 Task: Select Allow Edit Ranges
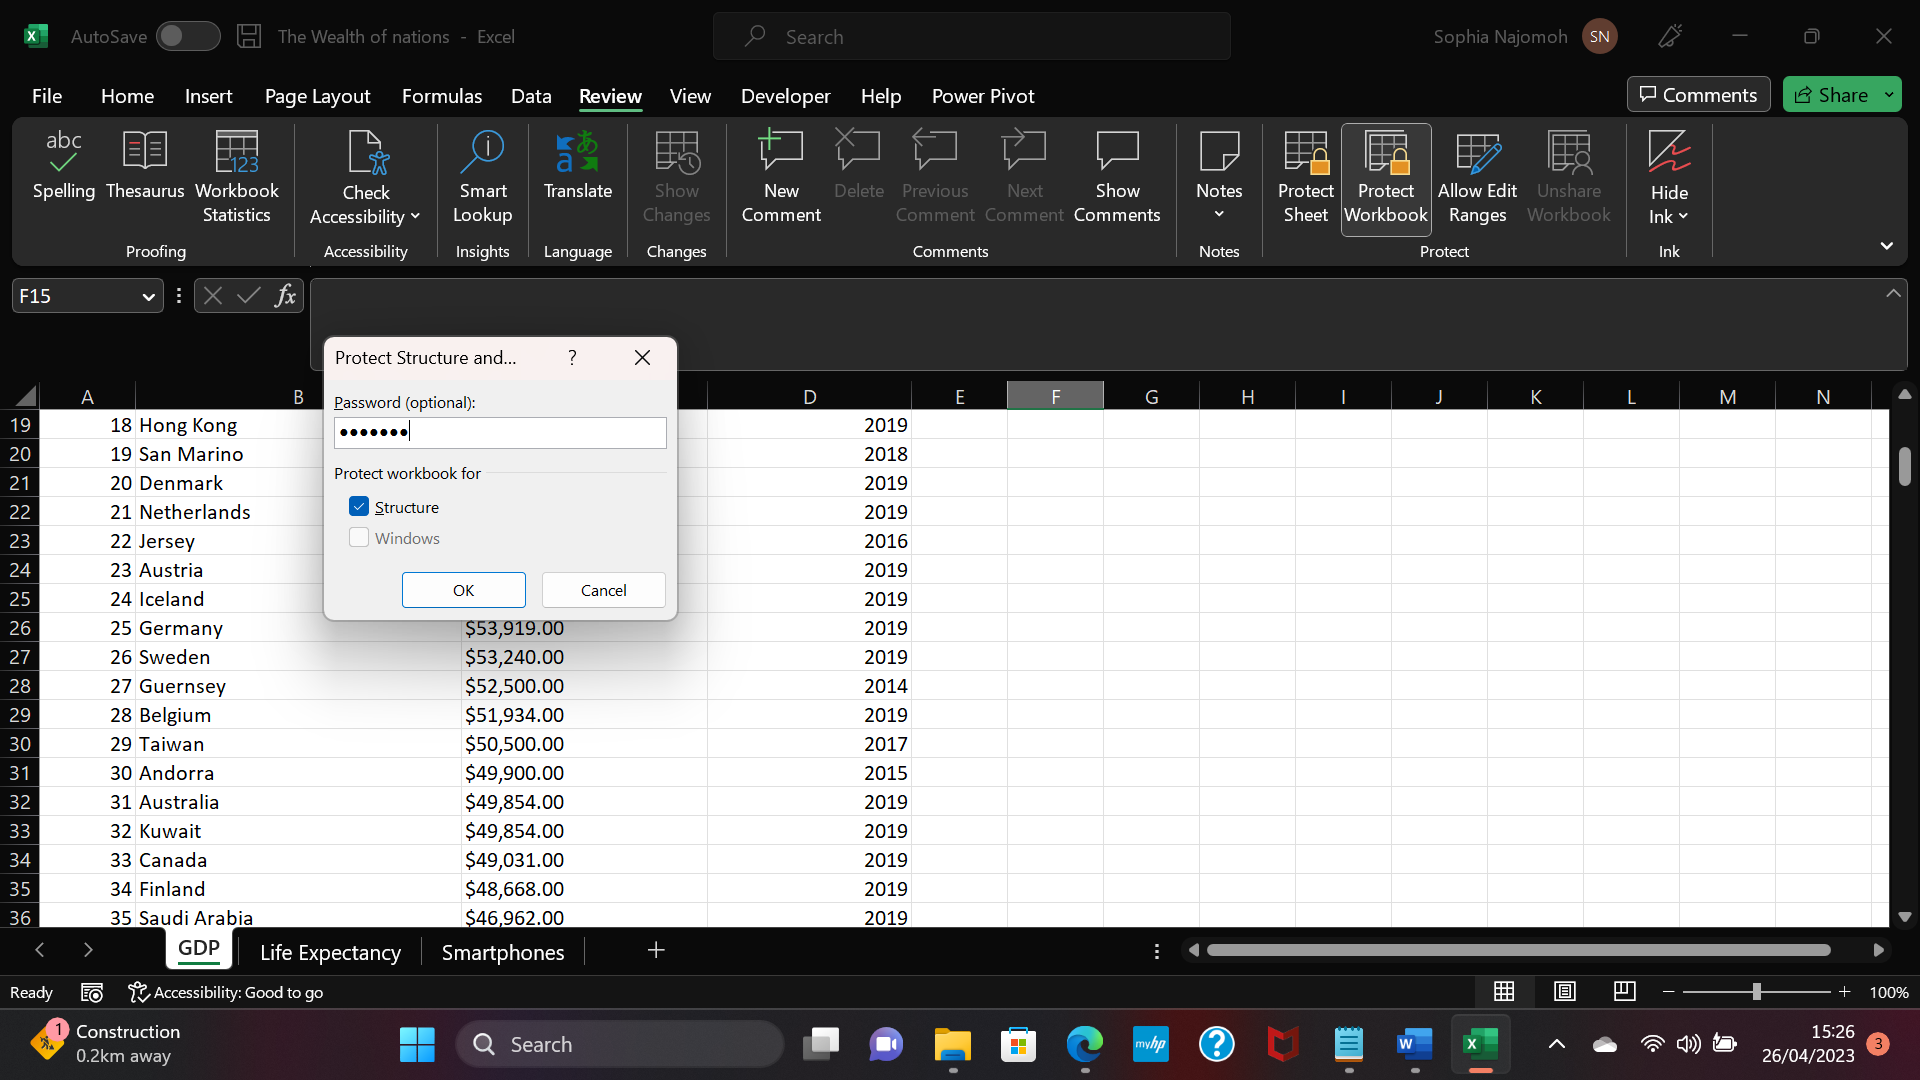[x=1477, y=175]
